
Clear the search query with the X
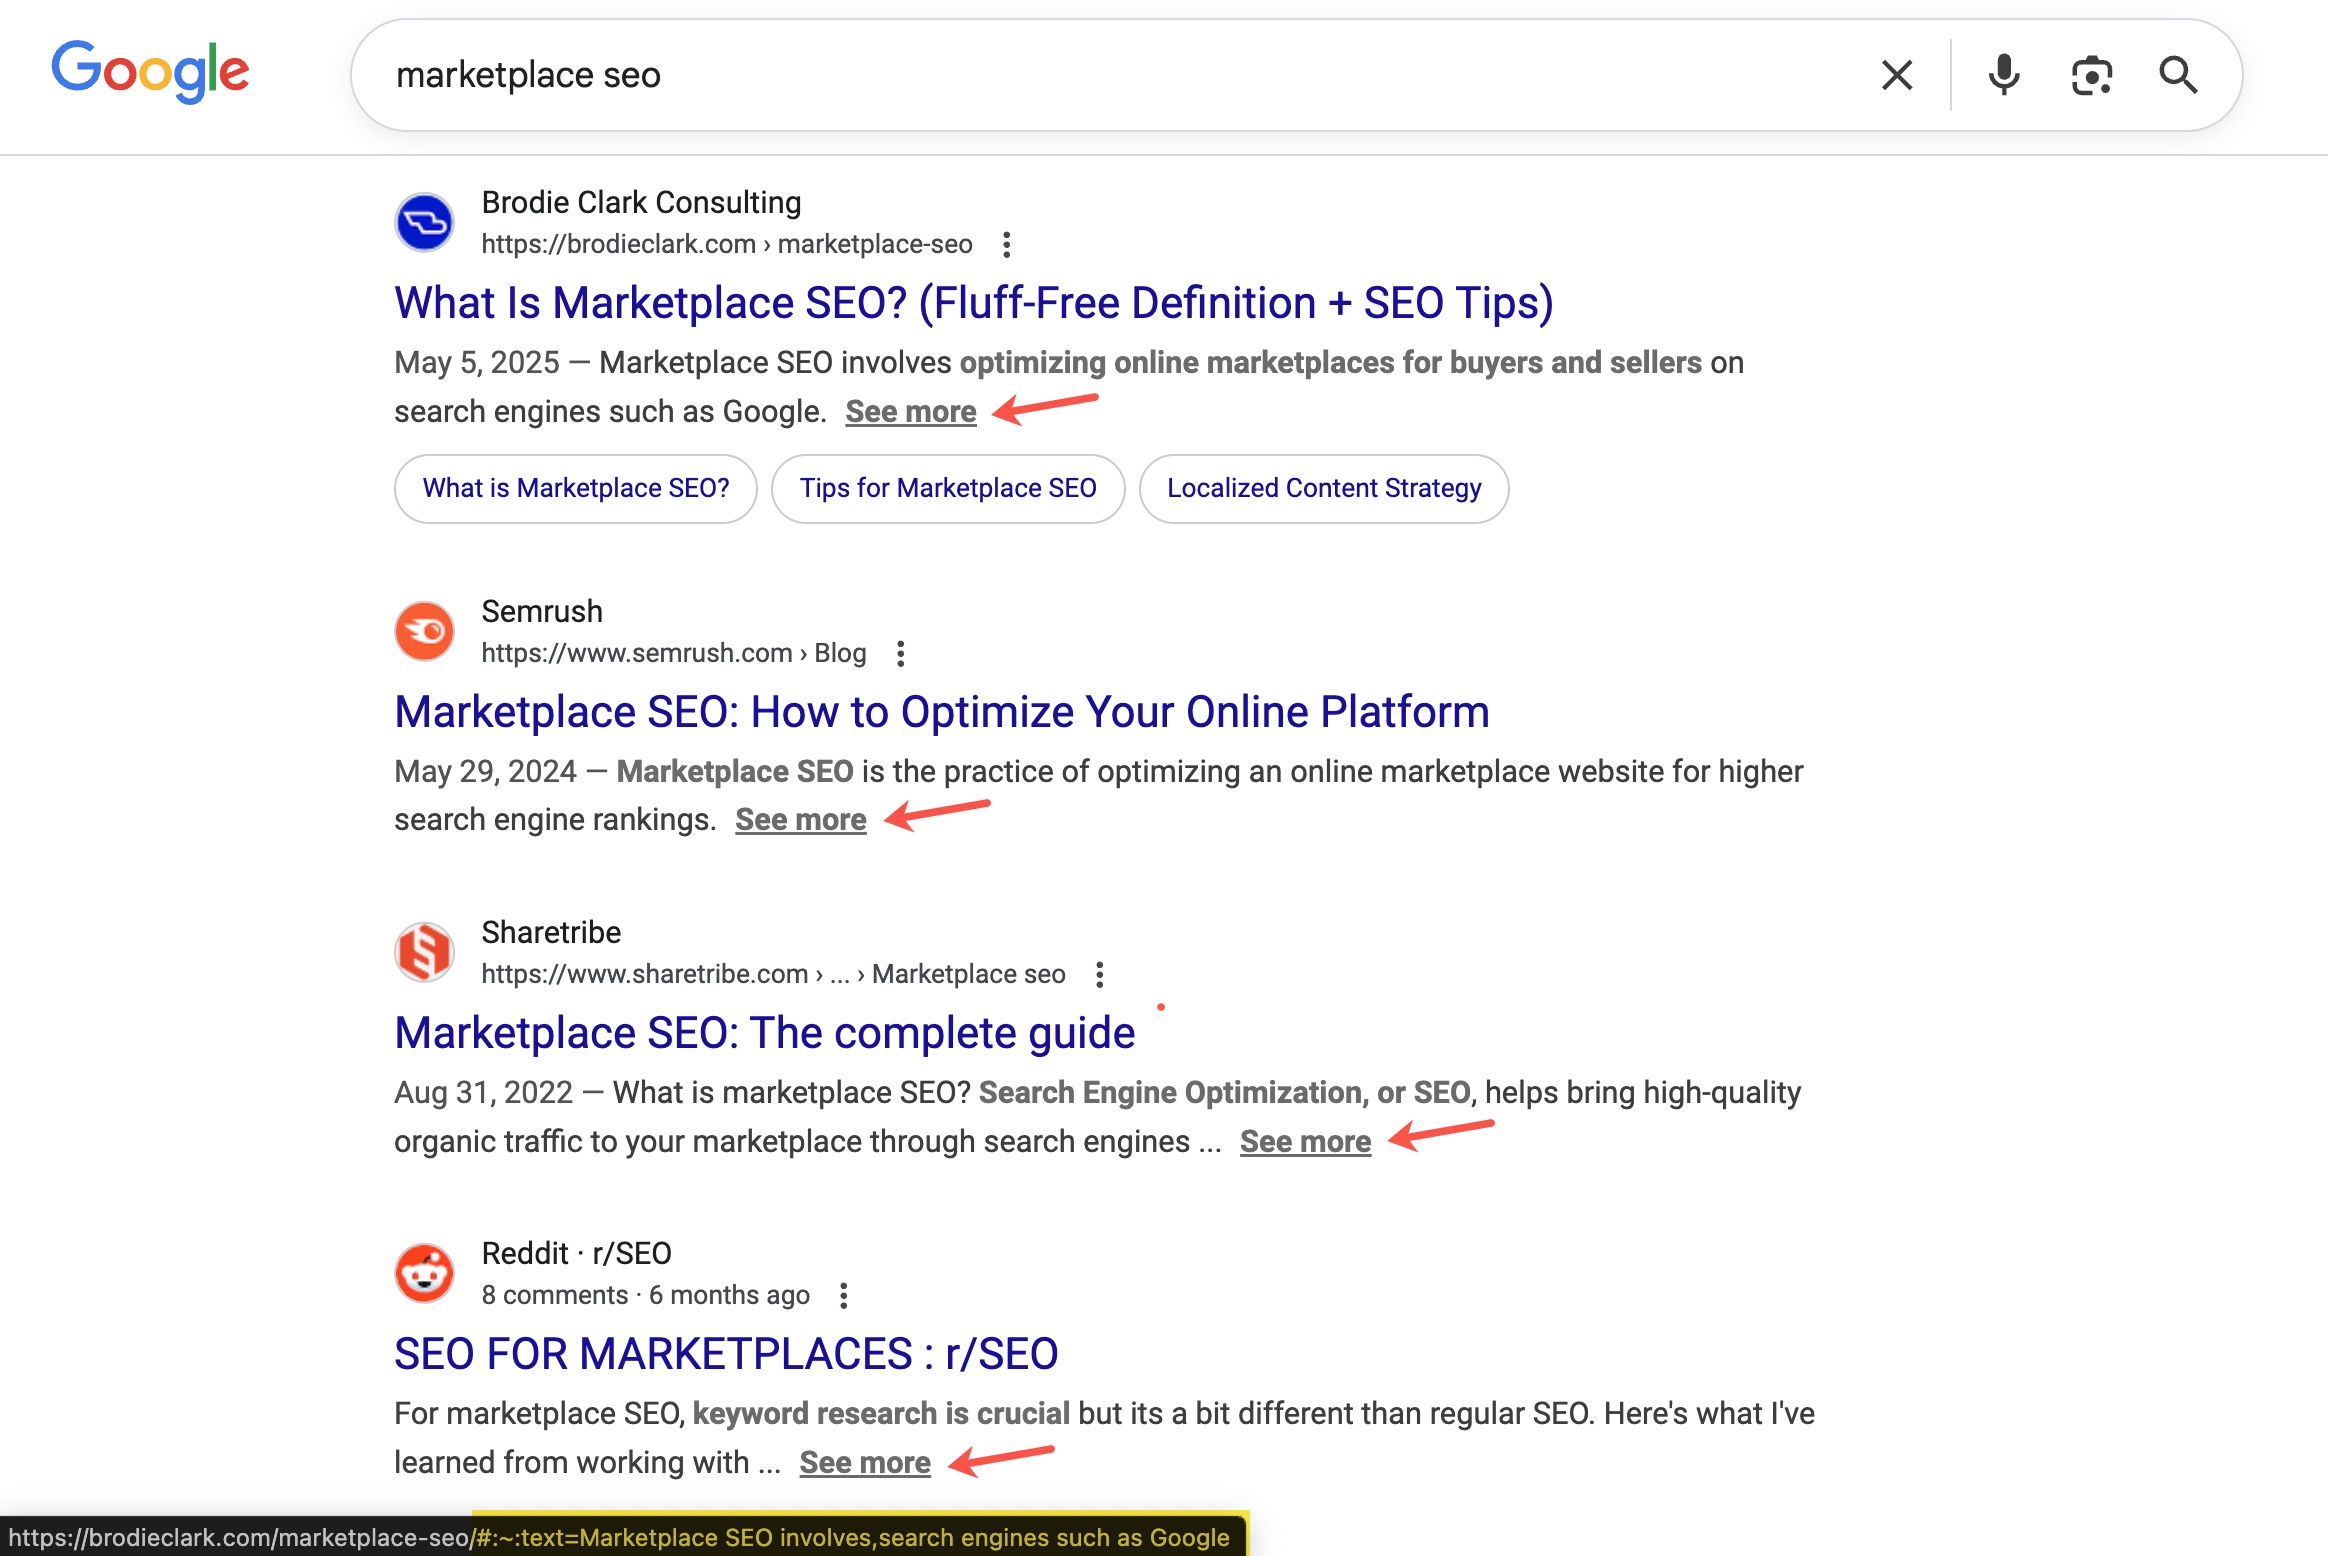1896,75
